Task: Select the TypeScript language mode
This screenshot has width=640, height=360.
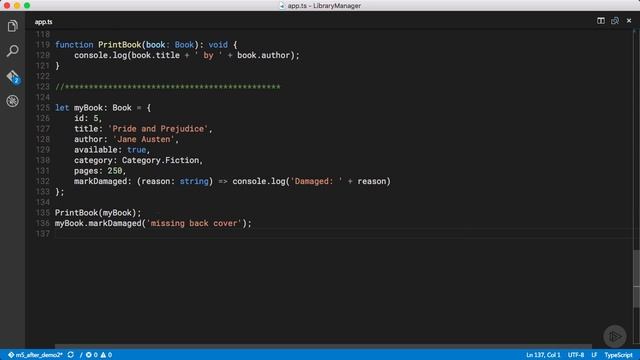Action: coord(618,355)
